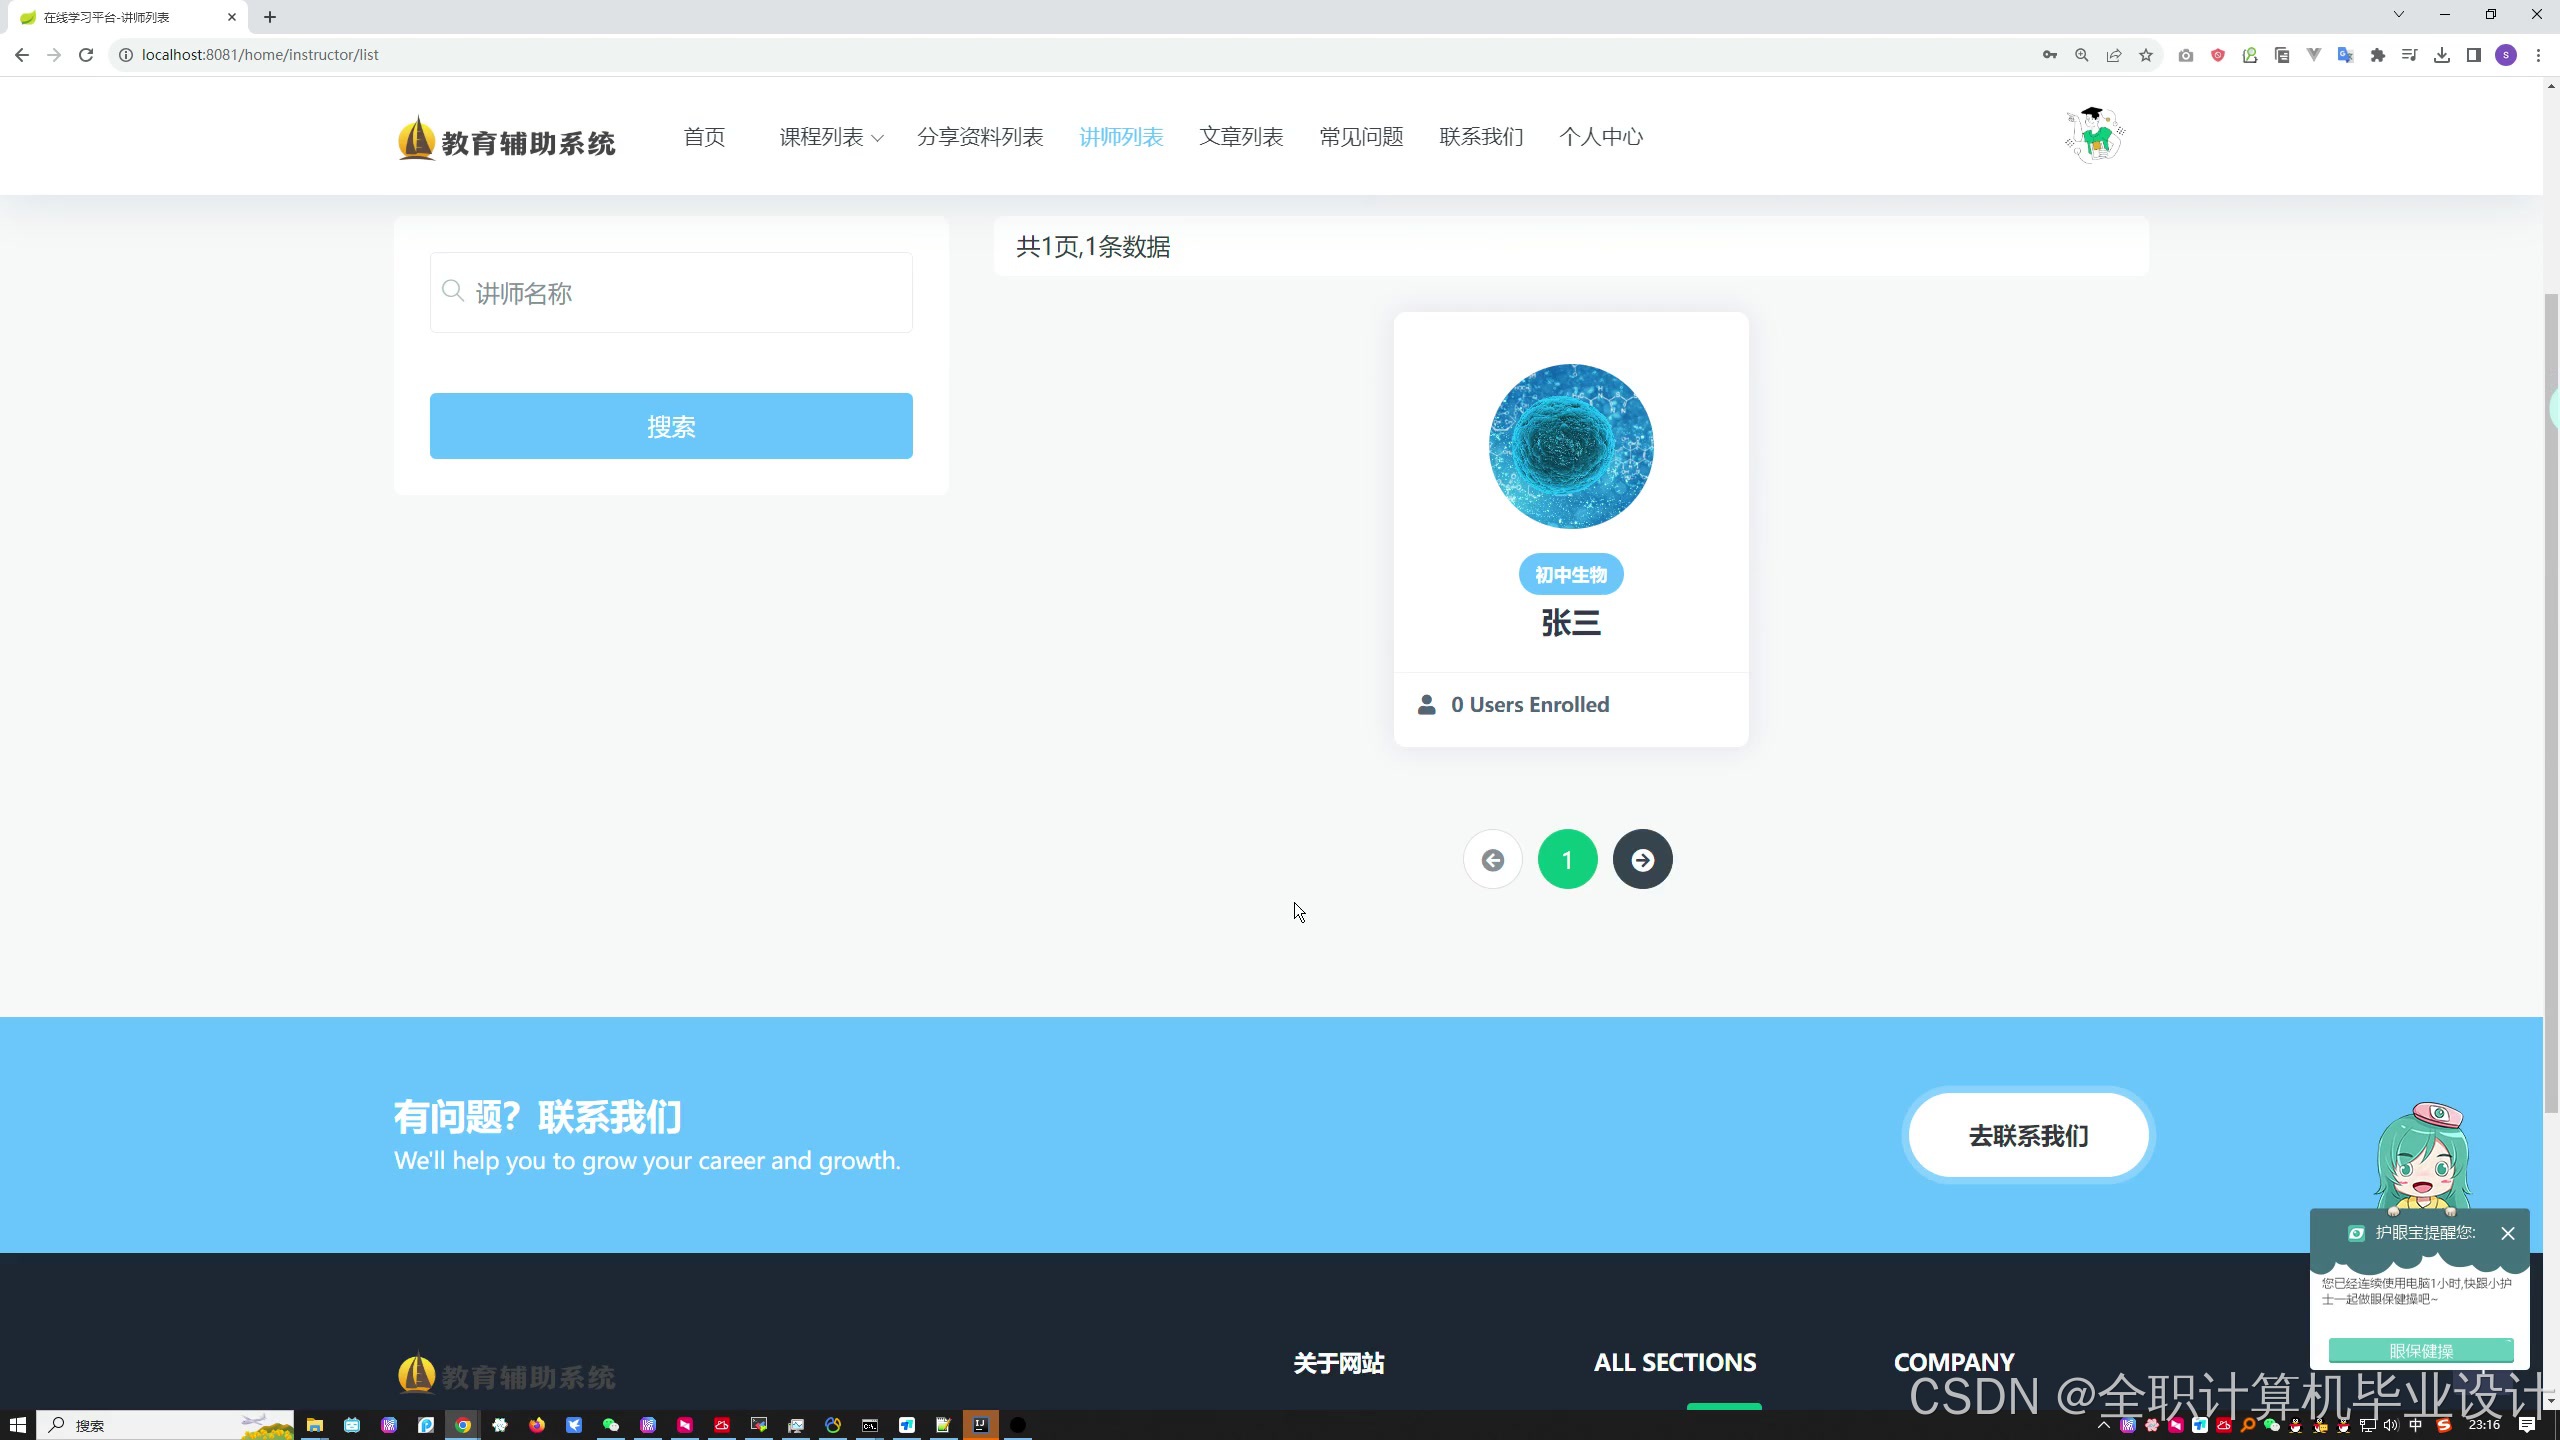Viewport: 2560px width, 1440px height.
Task: Focus the 讲师名称 search field
Action: (x=672, y=293)
